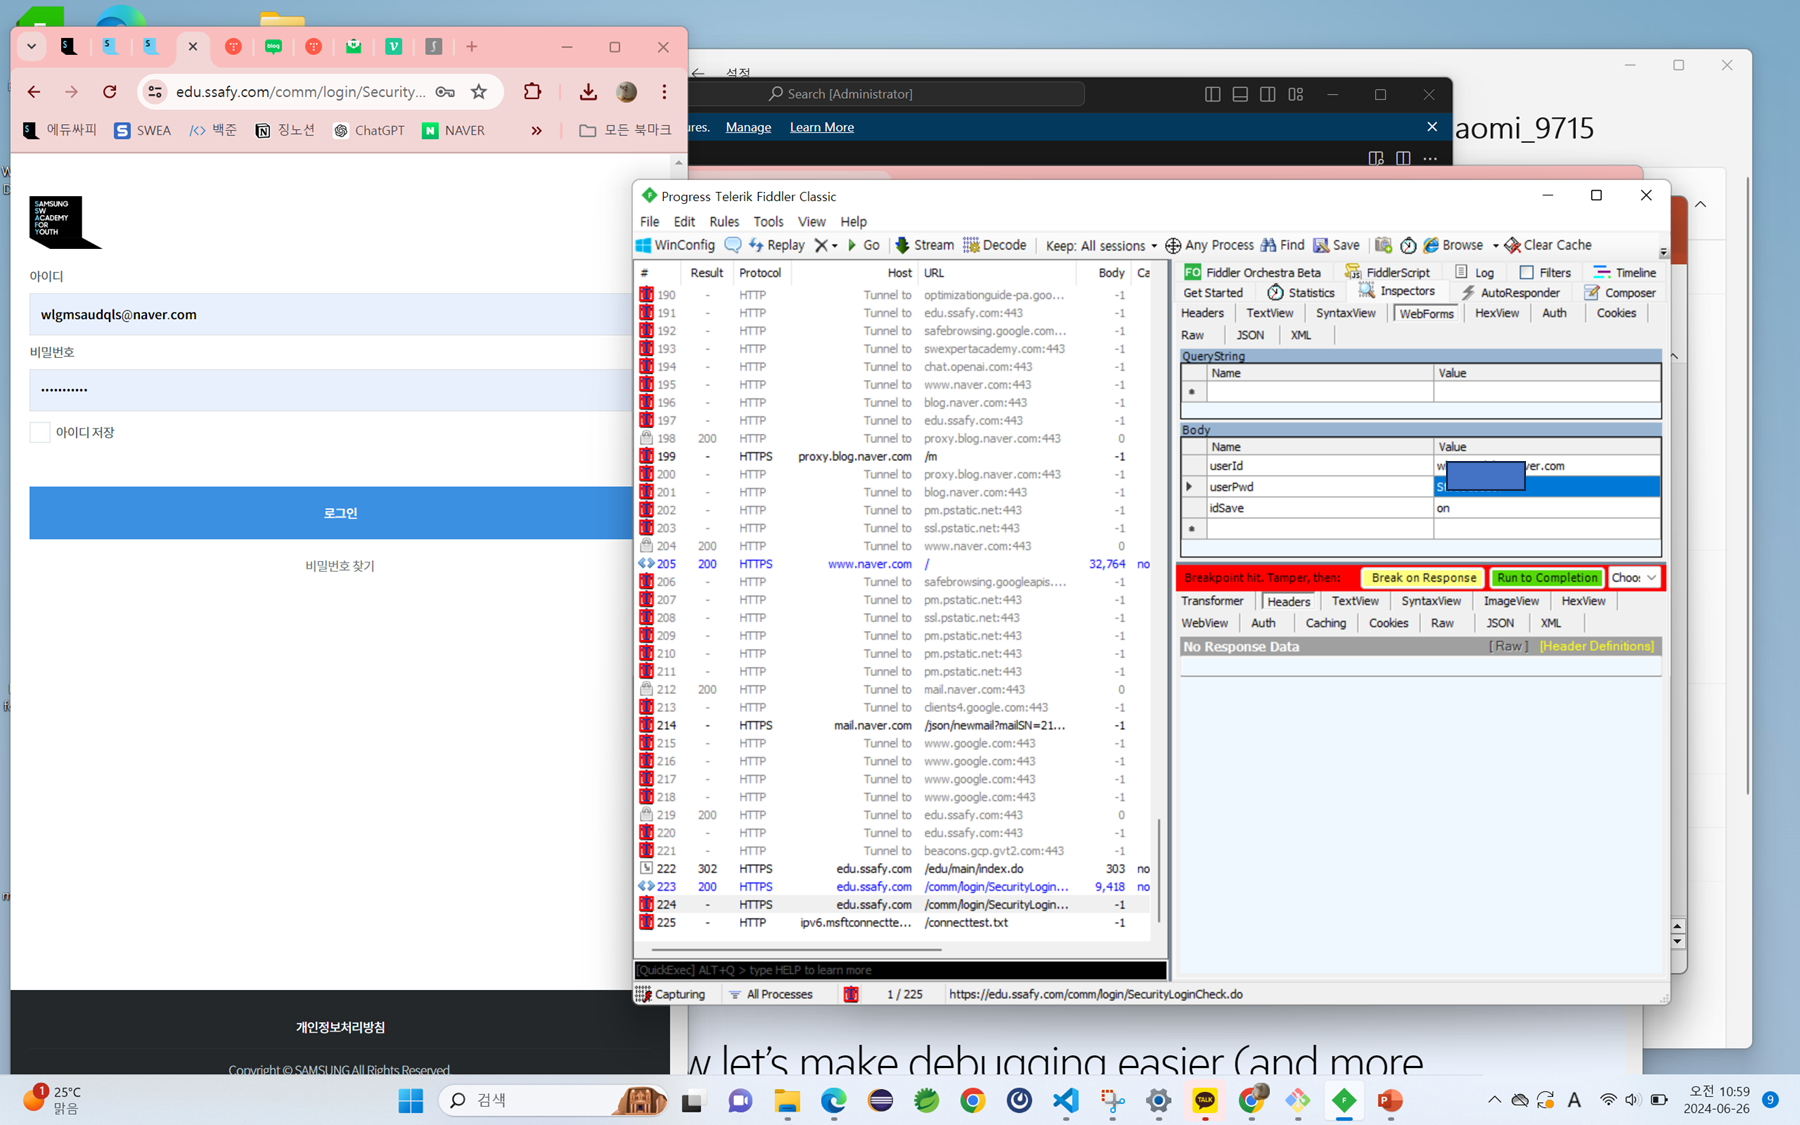Click the Run to Completion button
Image resolution: width=1800 pixels, height=1125 pixels.
point(1547,578)
